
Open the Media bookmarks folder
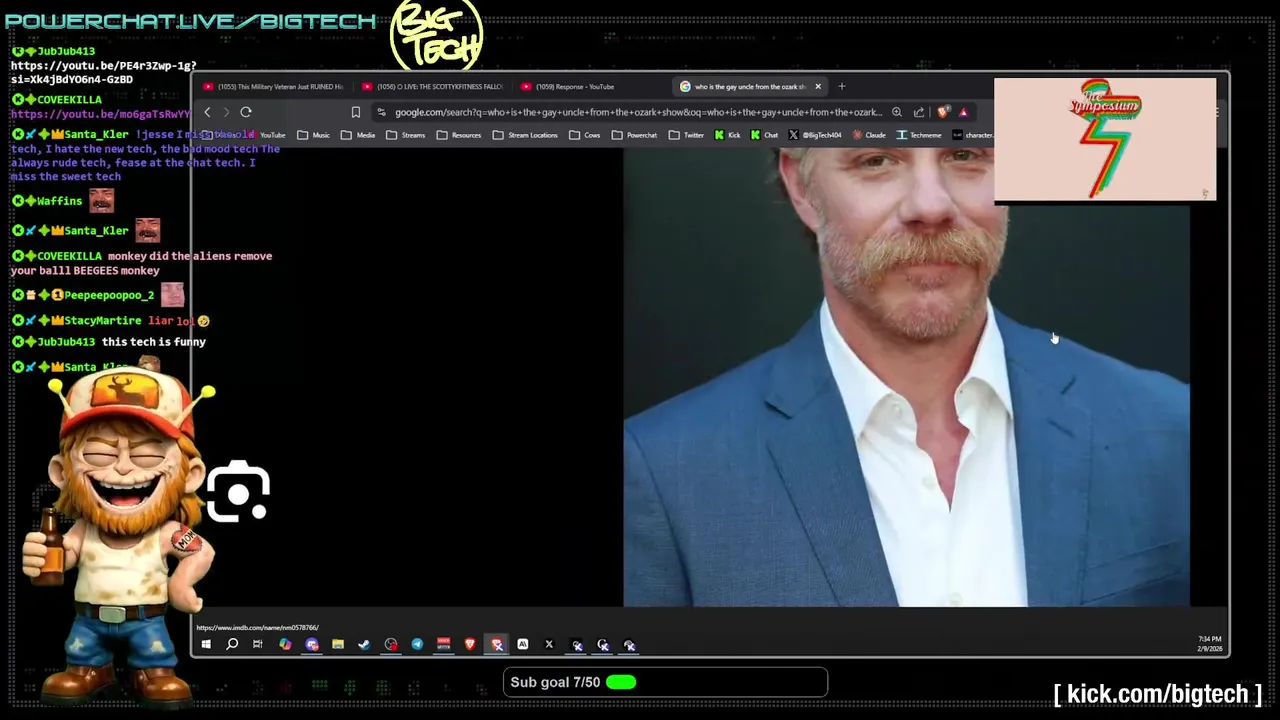358,135
